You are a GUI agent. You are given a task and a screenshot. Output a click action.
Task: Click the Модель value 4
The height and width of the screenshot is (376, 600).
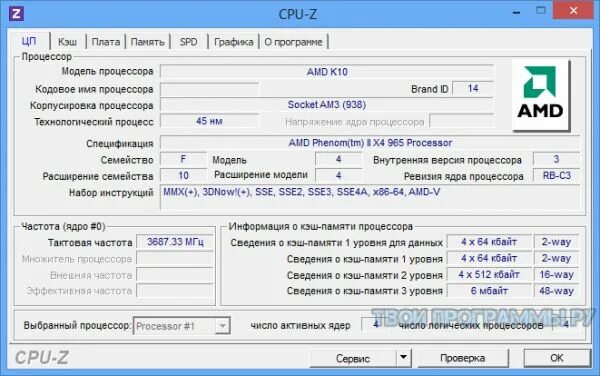[338, 160]
